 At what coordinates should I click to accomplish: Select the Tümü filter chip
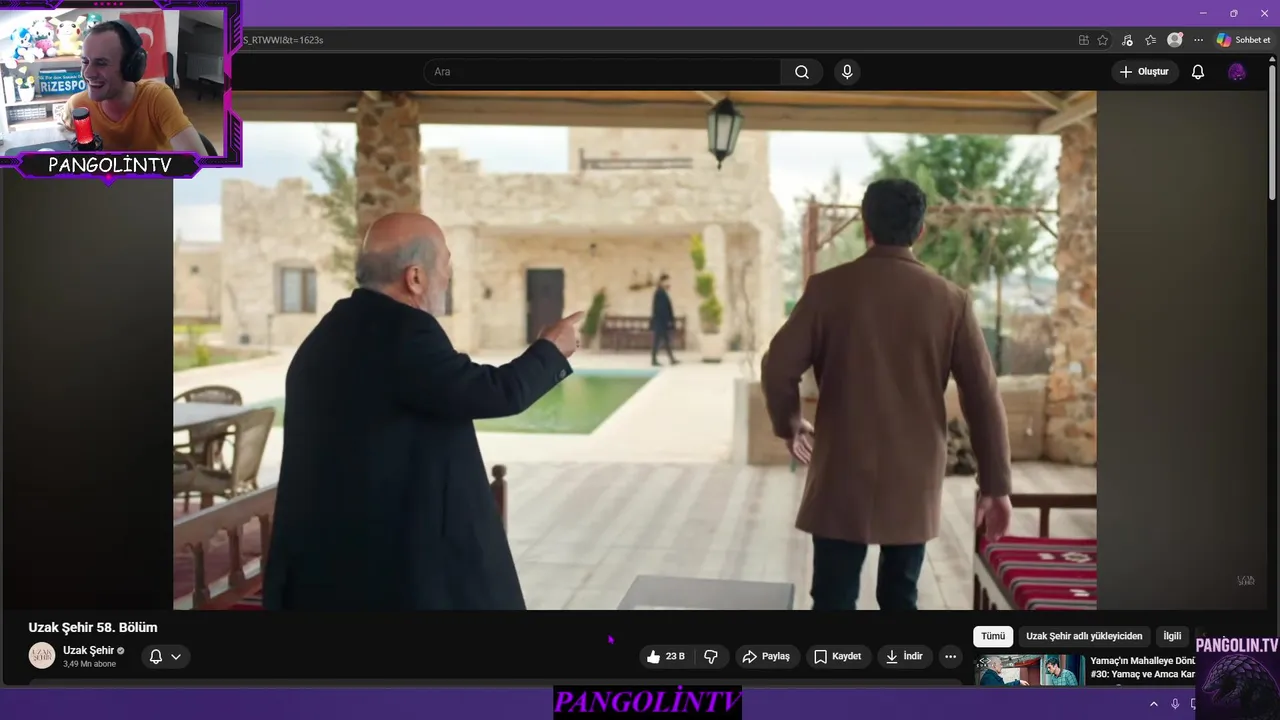tap(993, 636)
